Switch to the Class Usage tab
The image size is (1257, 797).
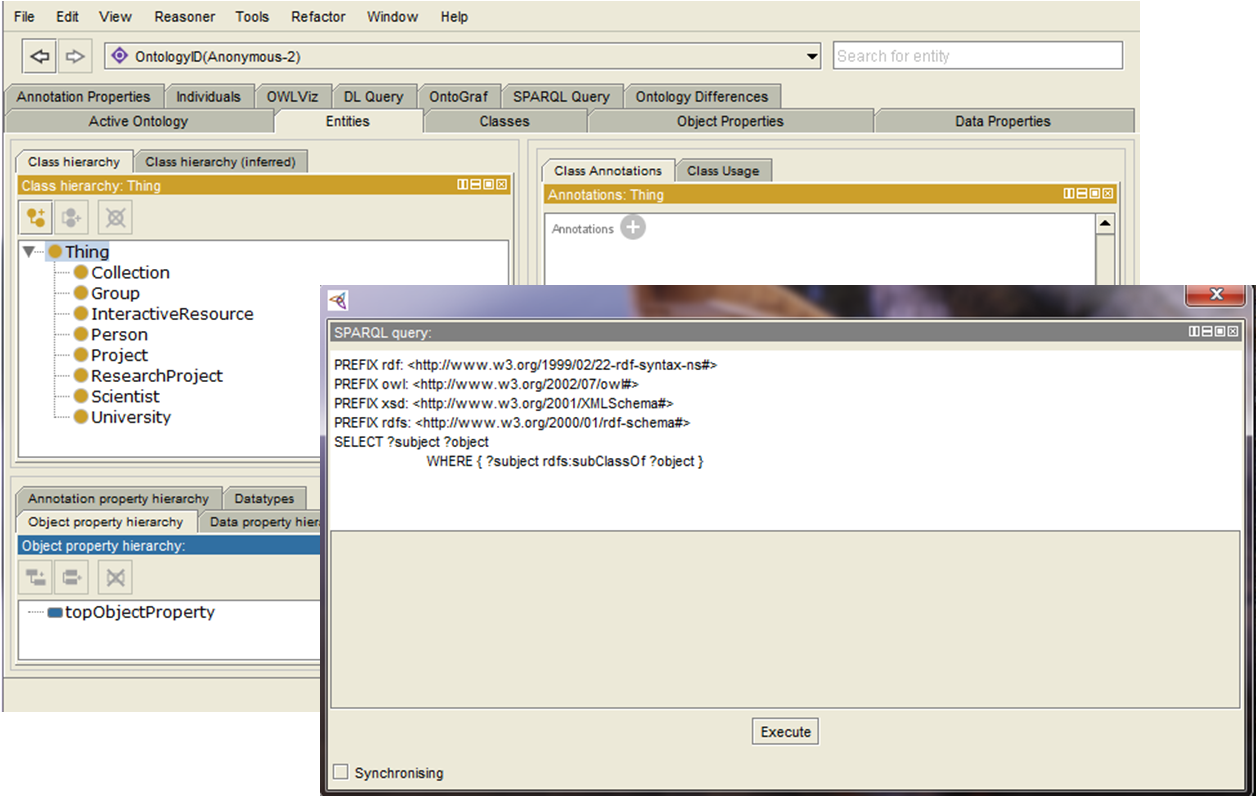tap(722, 171)
